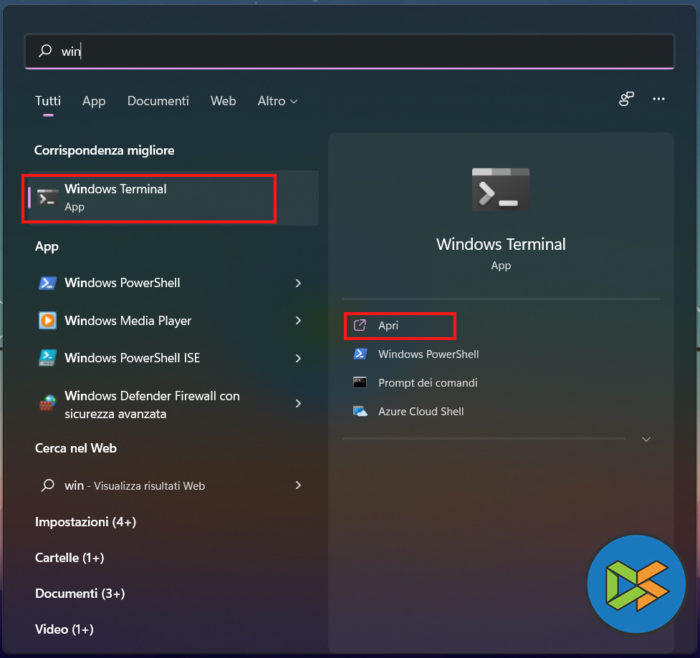Open Video (1+) category

tap(64, 629)
